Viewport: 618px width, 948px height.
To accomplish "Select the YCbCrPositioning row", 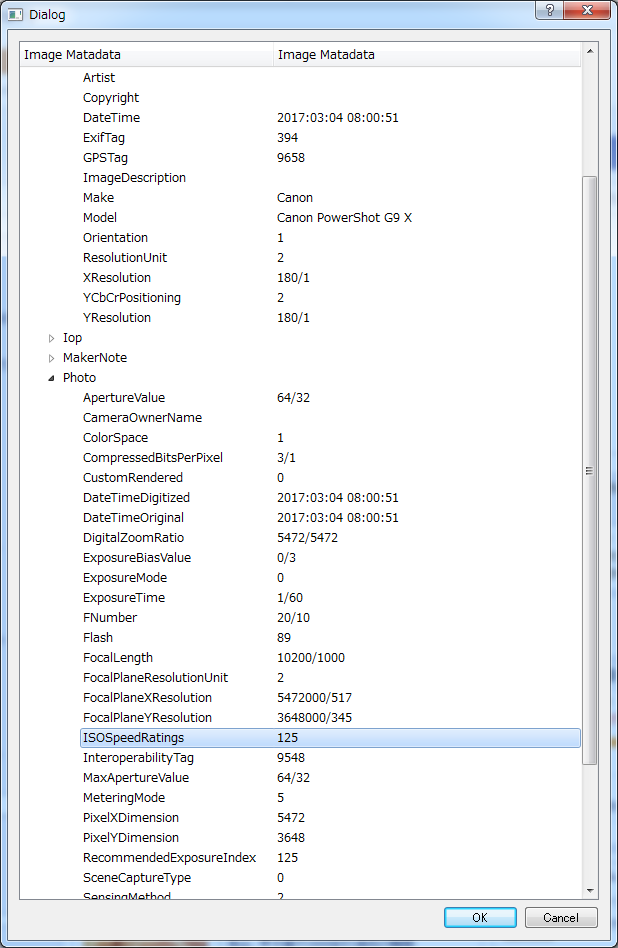I will tap(330, 297).
